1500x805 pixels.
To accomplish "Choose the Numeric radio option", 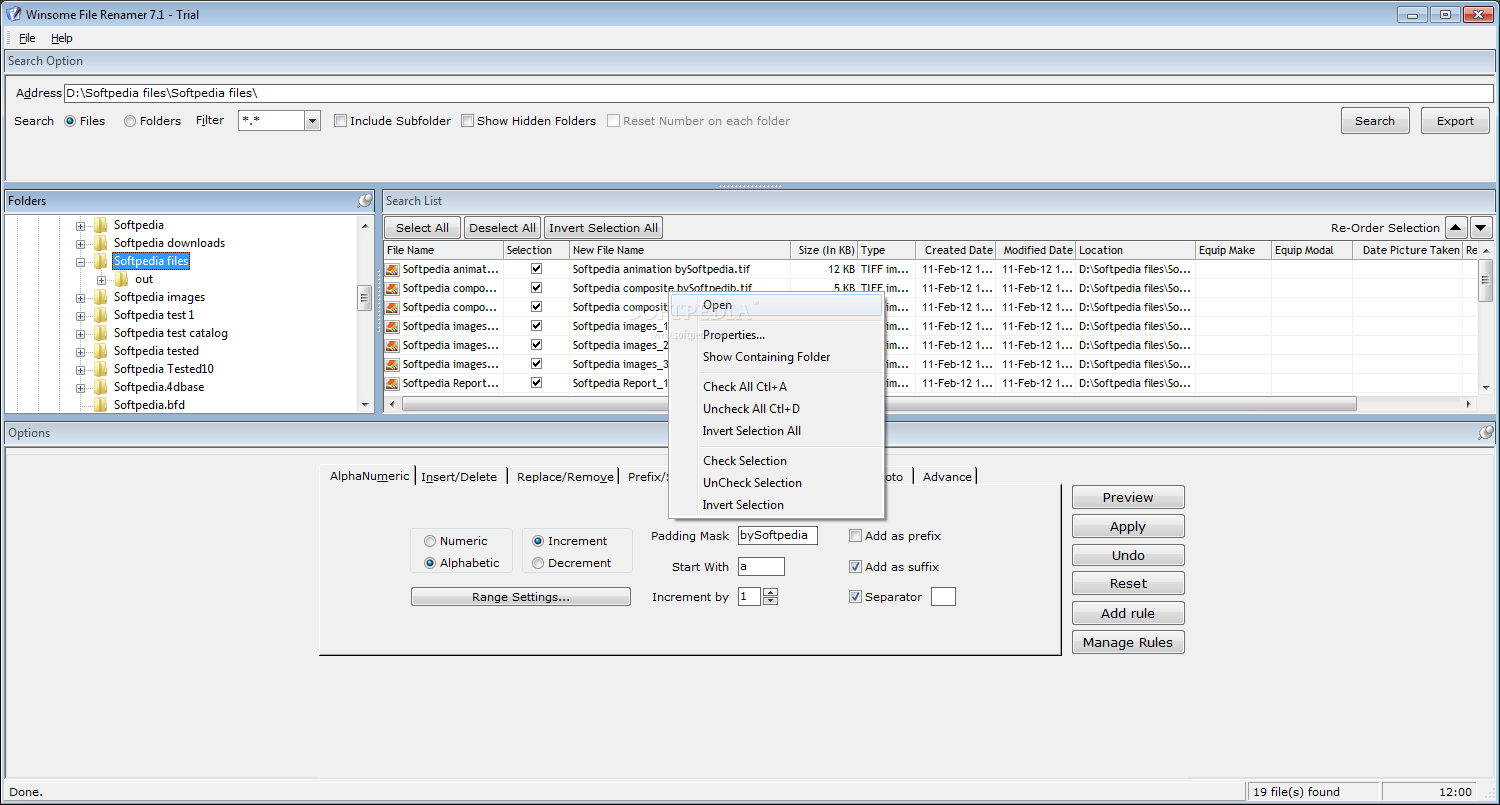I will point(430,541).
